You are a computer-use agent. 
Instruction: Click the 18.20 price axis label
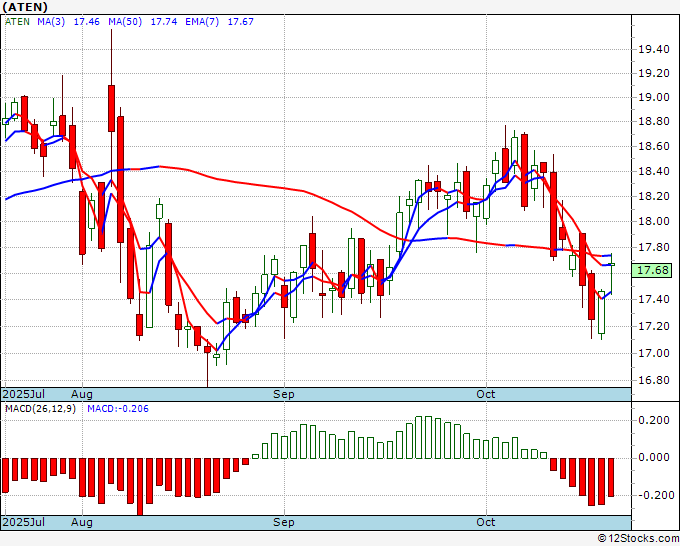pyautogui.click(x=654, y=196)
